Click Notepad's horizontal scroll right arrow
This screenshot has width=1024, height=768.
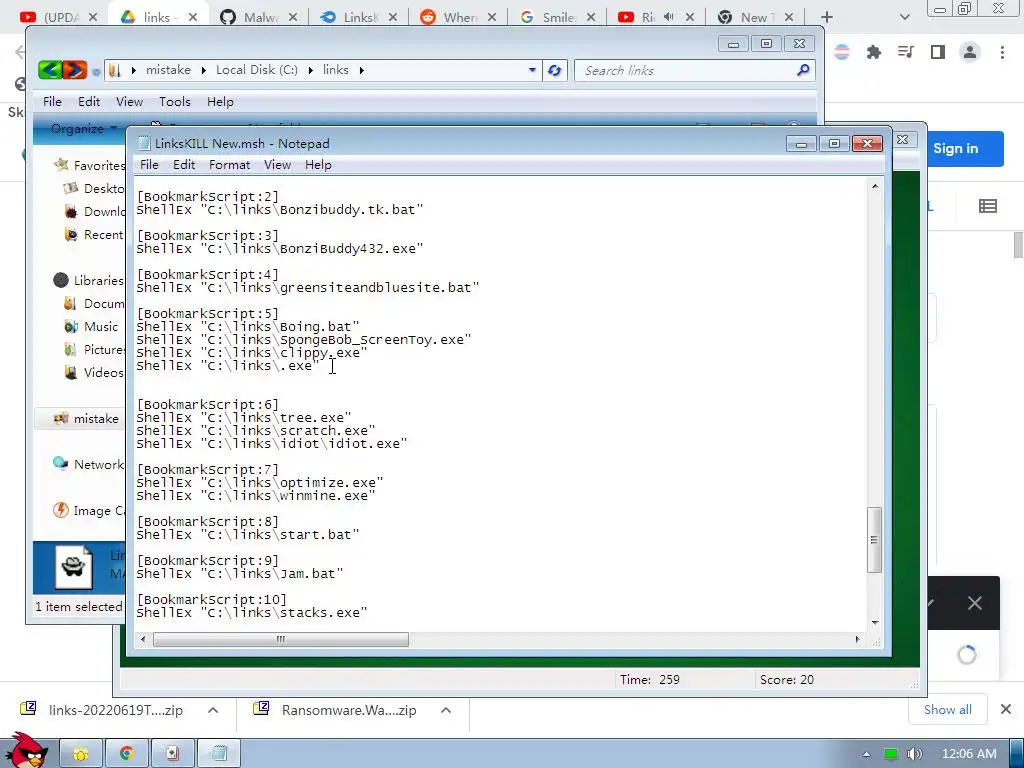click(x=857, y=639)
